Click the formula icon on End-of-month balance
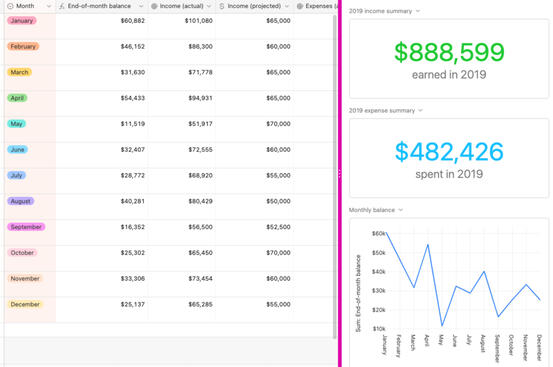553x367 pixels. pyautogui.click(x=62, y=6)
